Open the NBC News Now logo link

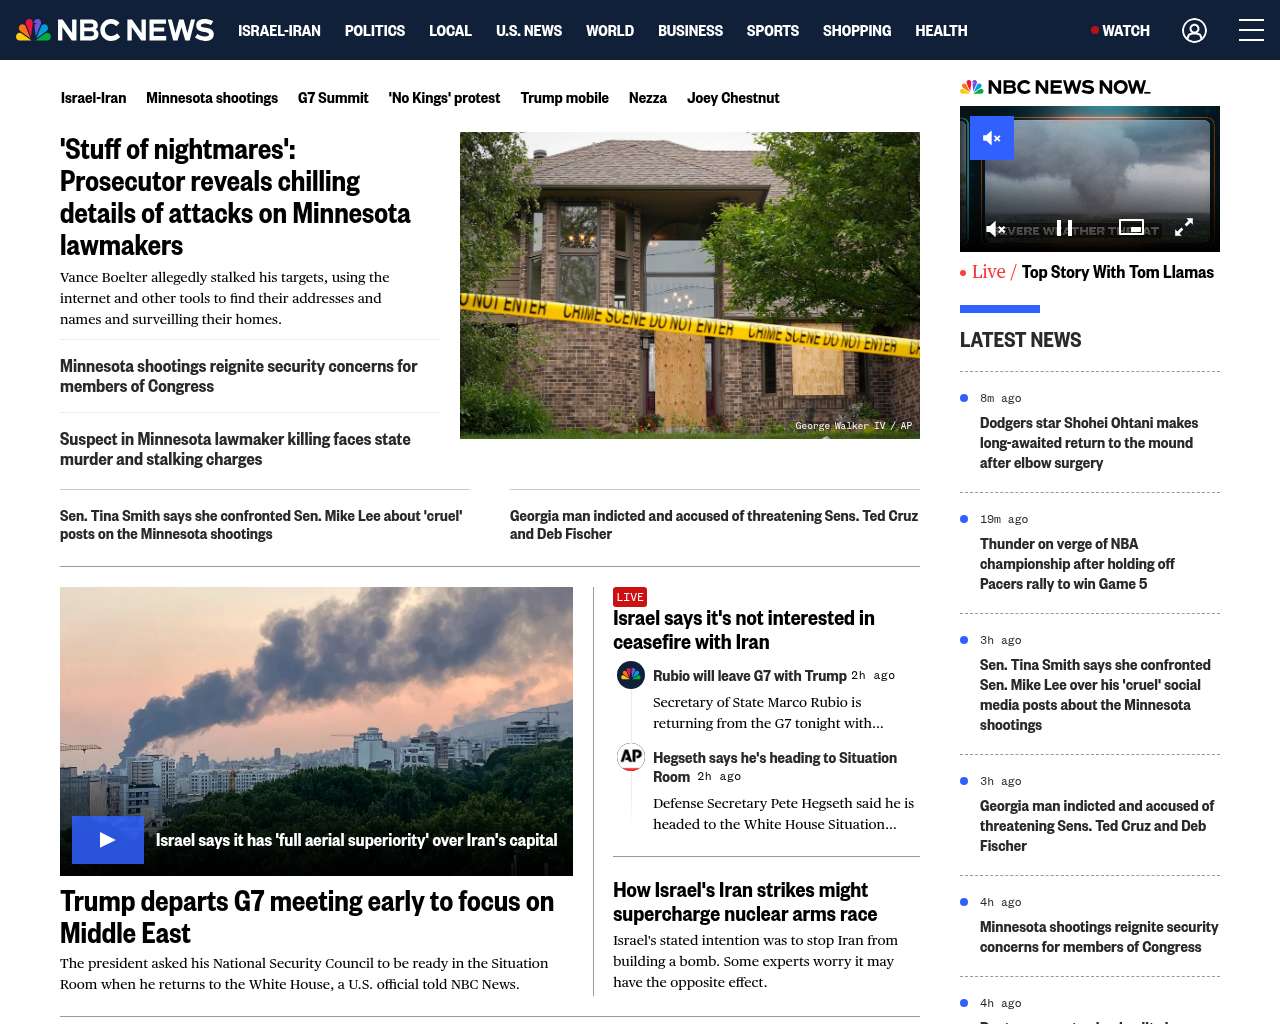coord(1055,87)
